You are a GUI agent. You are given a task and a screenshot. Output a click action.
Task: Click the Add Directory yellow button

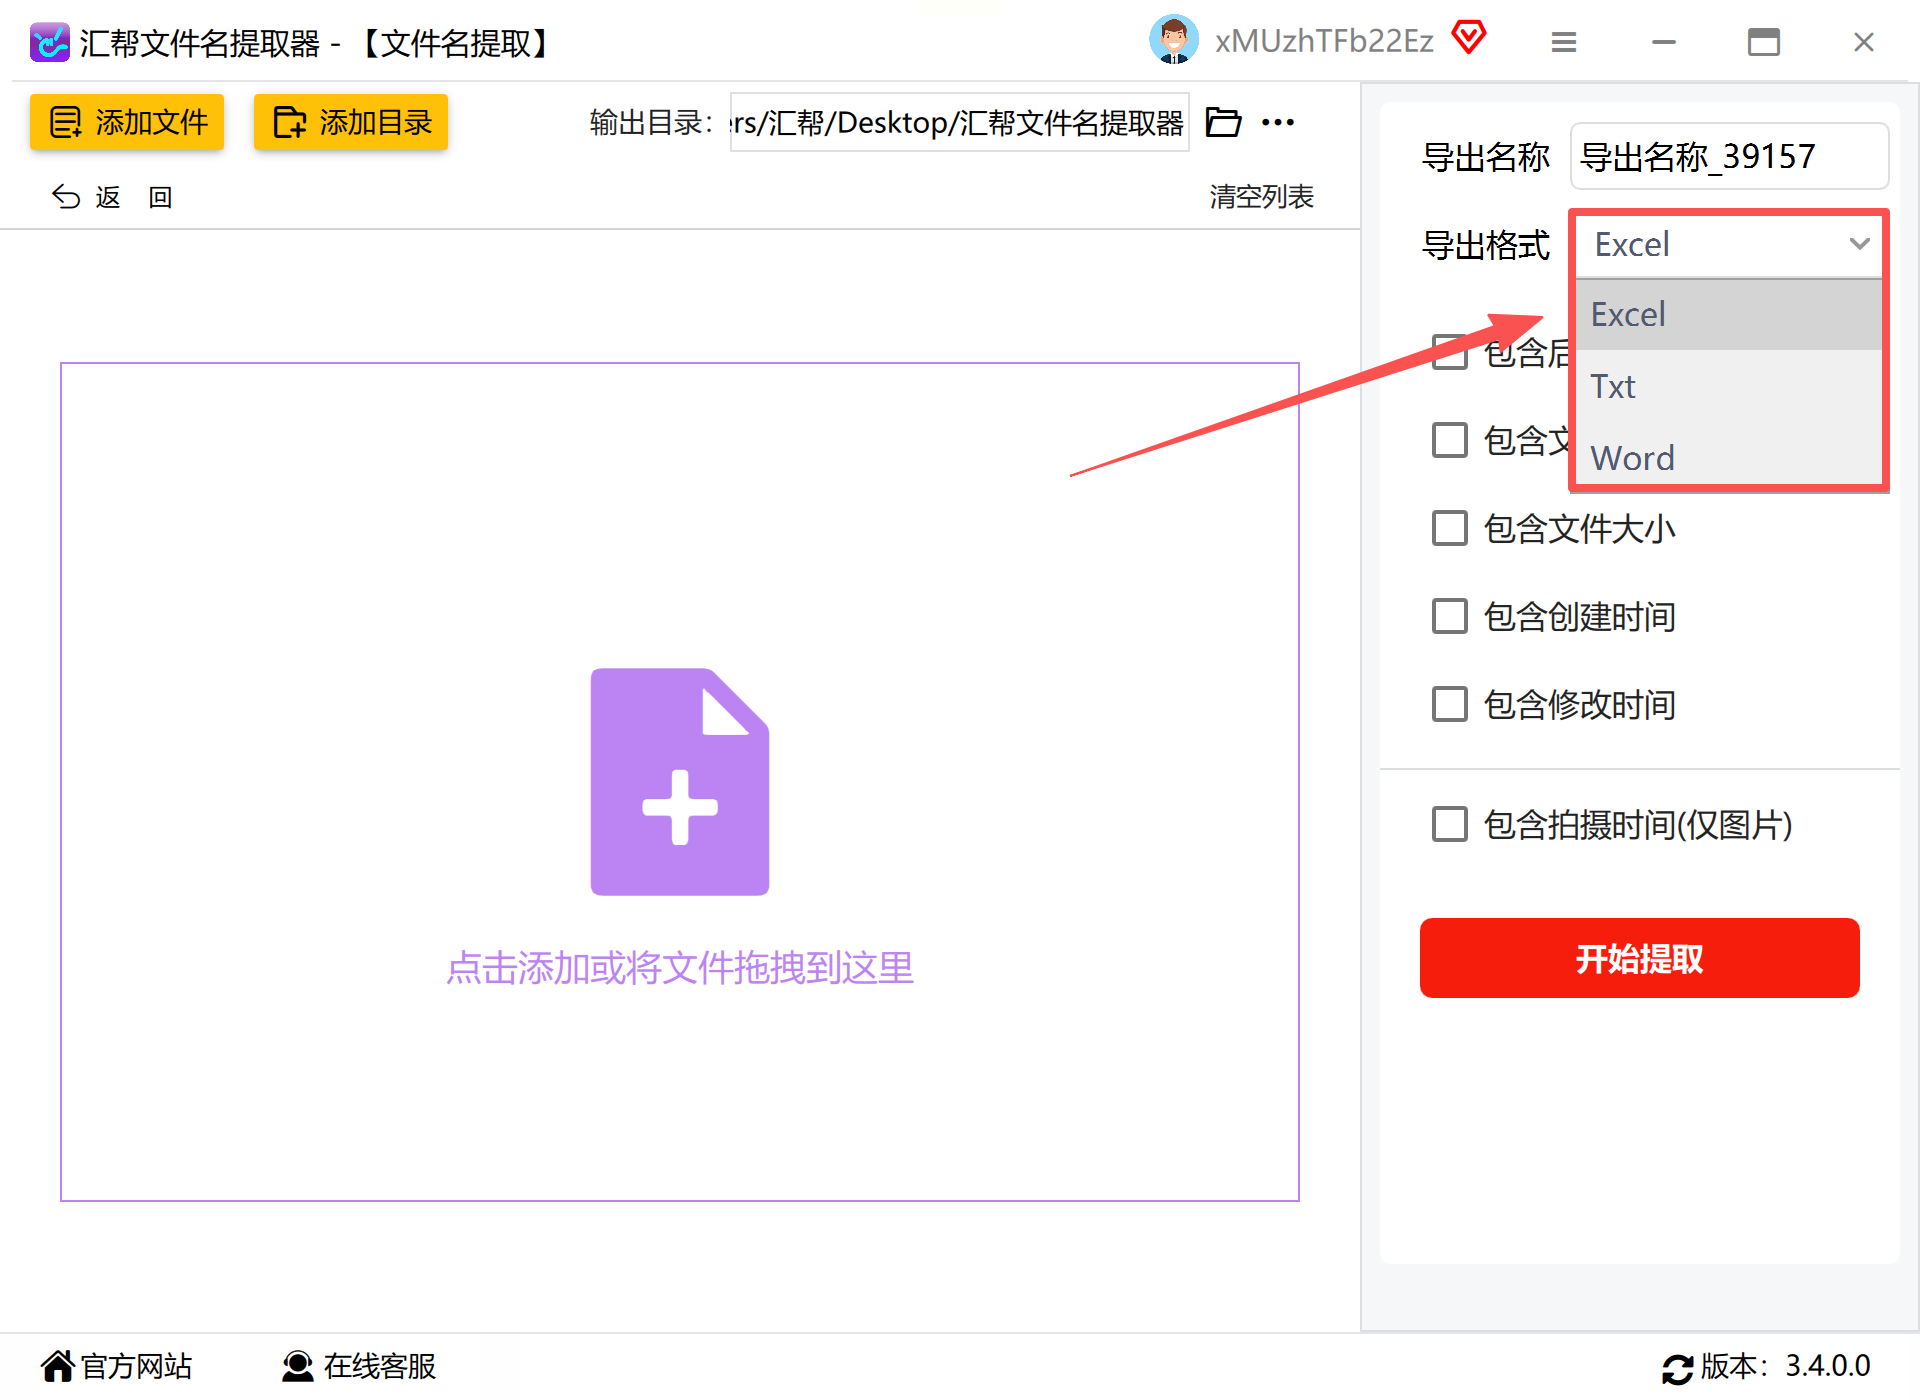(350, 122)
